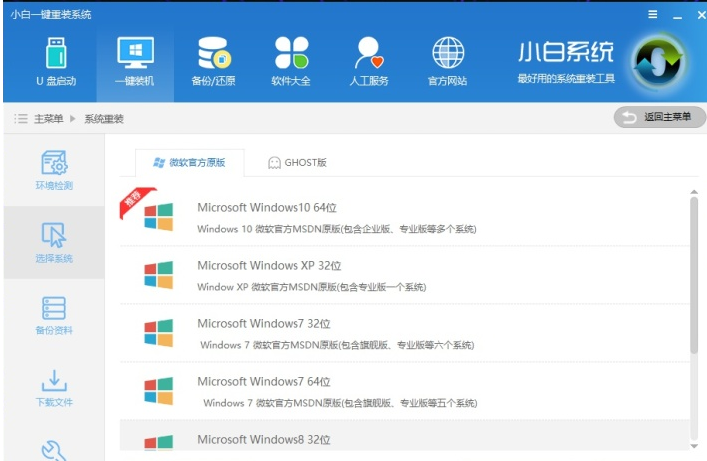Go to the 环境检测 environment check step

54,170
